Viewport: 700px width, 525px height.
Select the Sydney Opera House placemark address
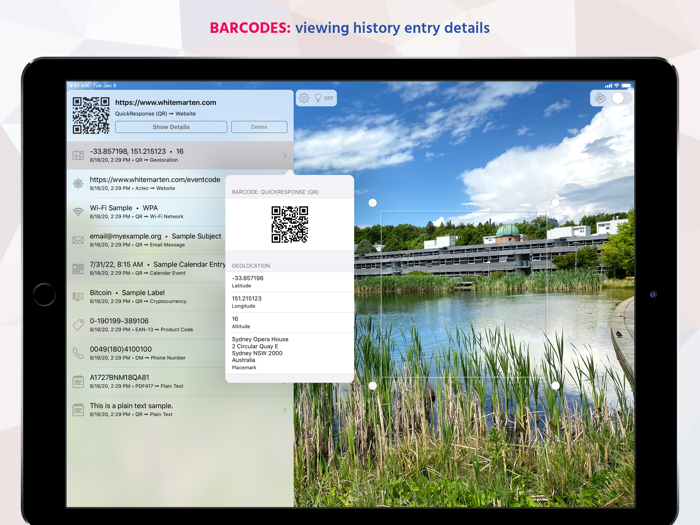click(260, 350)
